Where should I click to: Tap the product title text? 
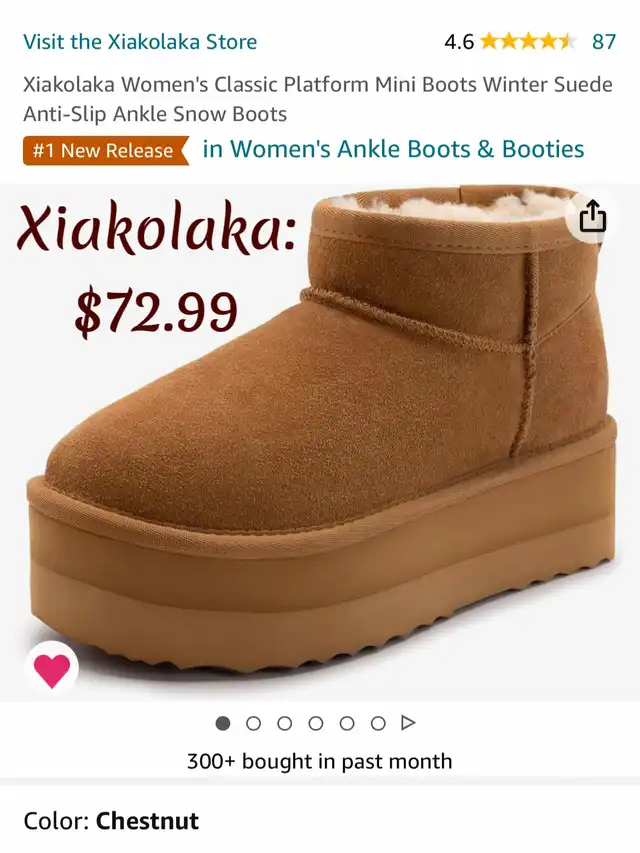(x=318, y=99)
